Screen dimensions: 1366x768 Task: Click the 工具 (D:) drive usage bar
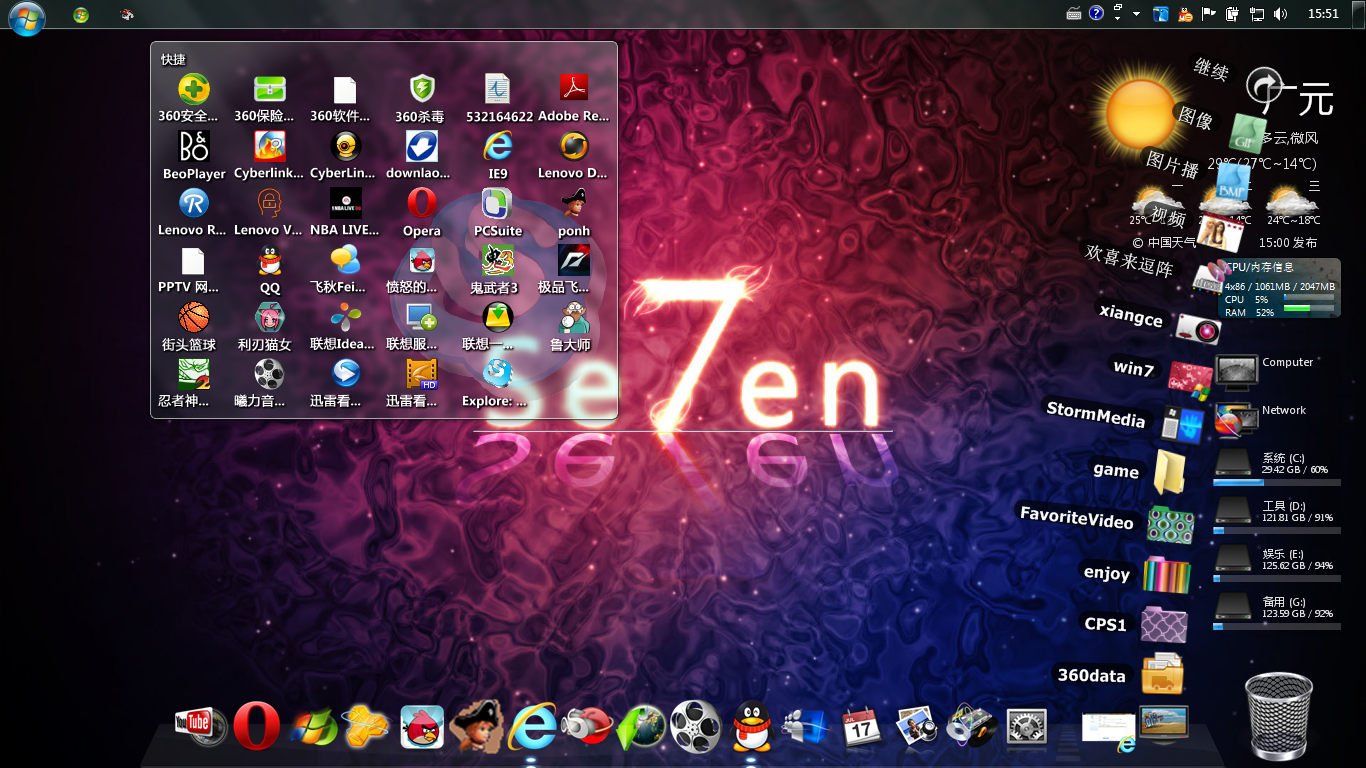(x=1277, y=530)
